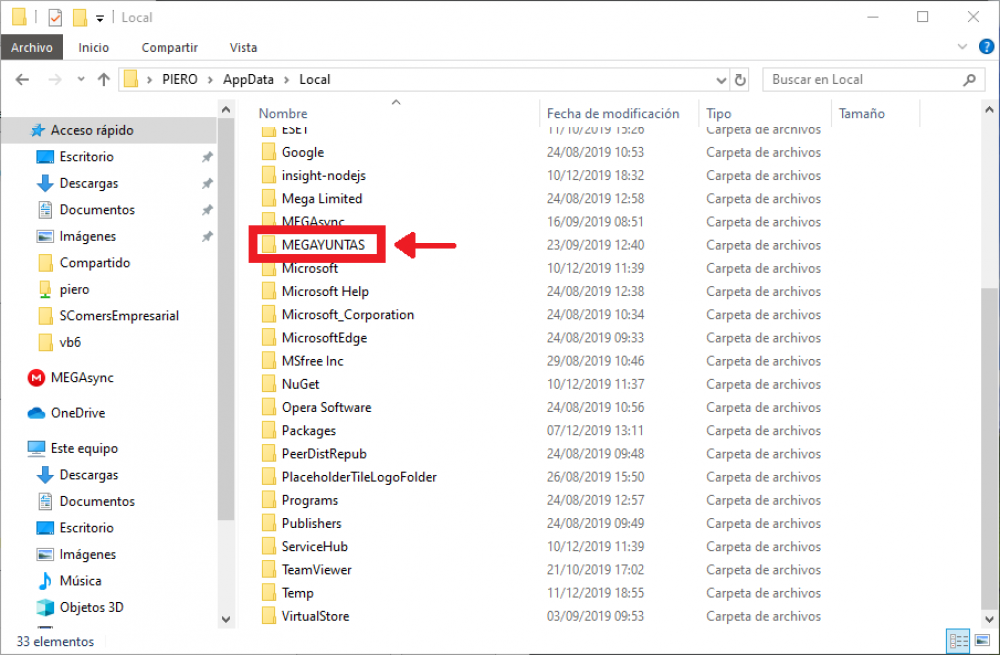Image resolution: width=1000 pixels, height=655 pixels.
Task: Click New folder quick access toolbar icon
Action: (x=80, y=17)
